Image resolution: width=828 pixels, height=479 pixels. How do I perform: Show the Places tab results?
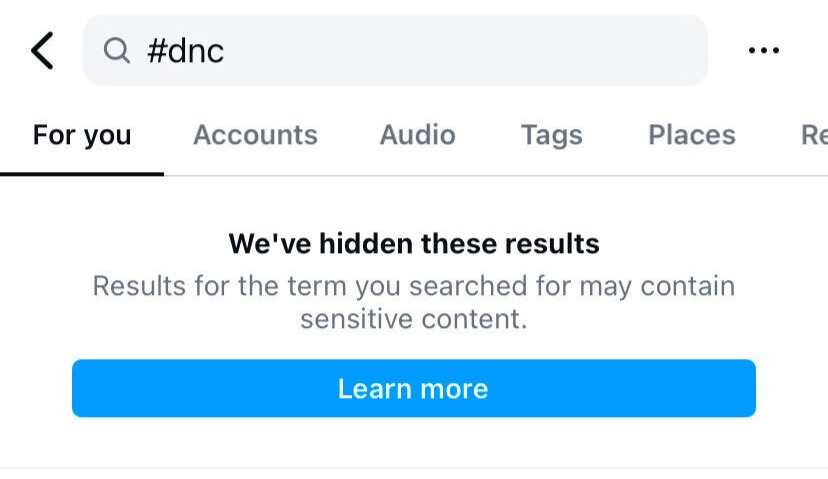pyautogui.click(x=691, y=135)
